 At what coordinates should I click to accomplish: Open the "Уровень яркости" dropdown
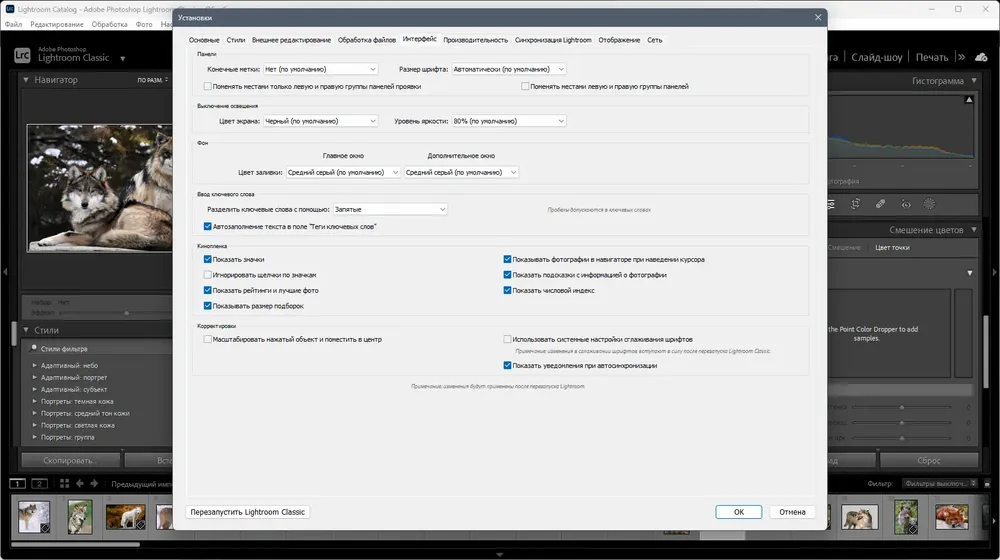[x=509, y=121]
